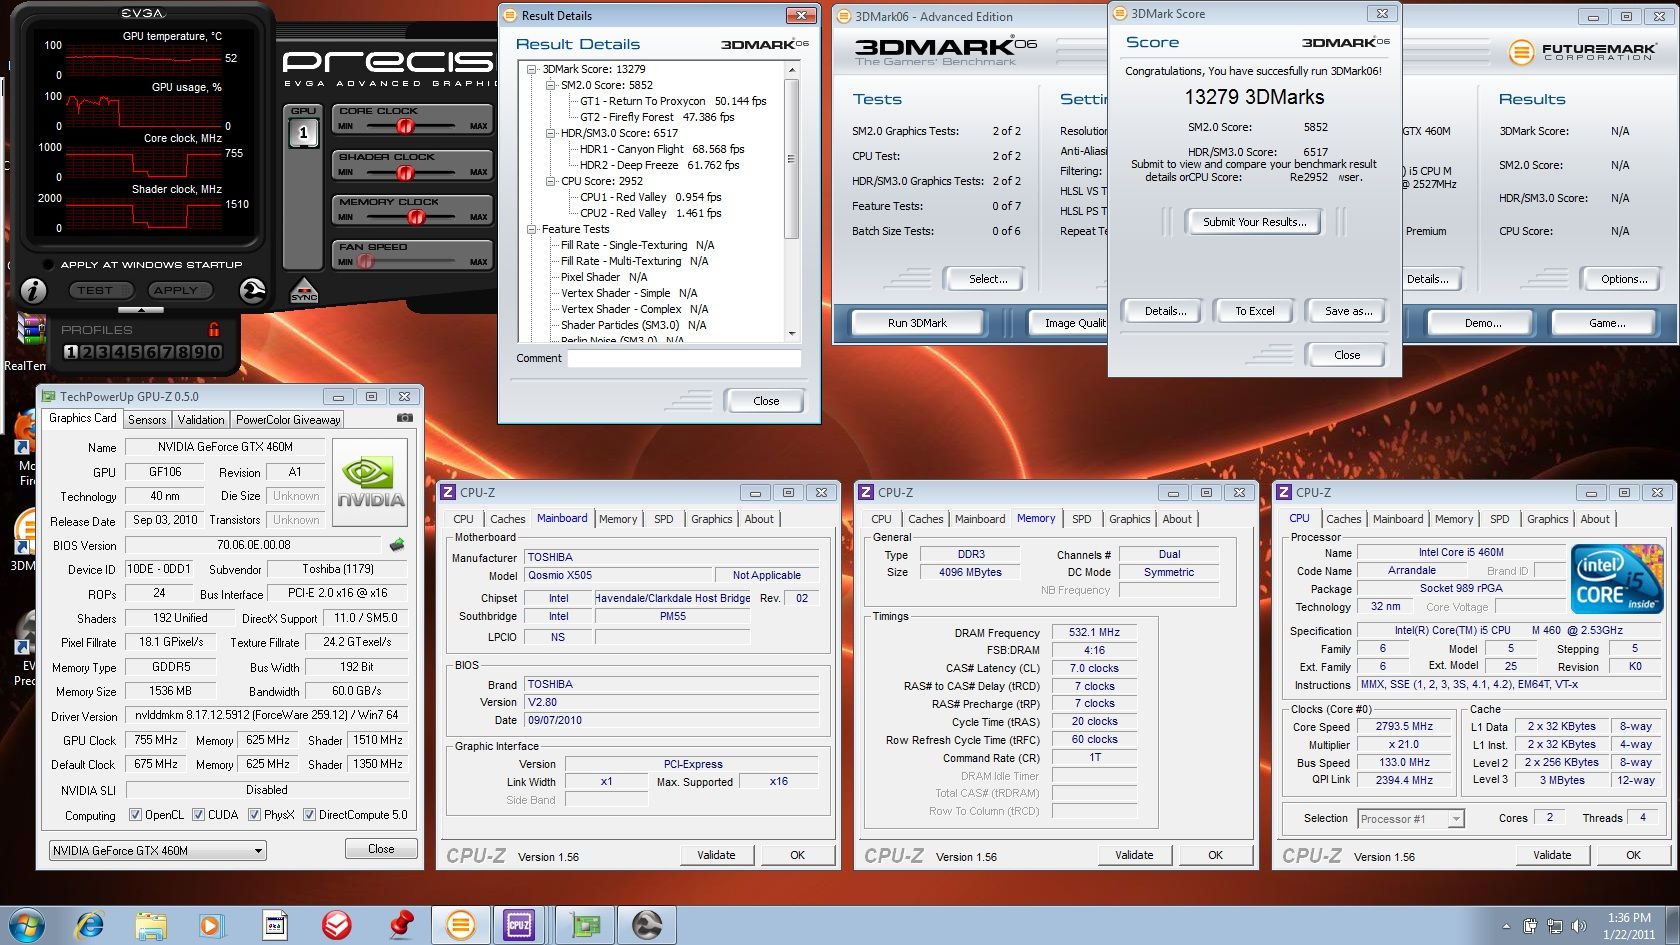The height and width of the screenshot is (945, 1680).
Task: Open the GPU selection dropdown in GPU-Z
Action: point(157,851)
